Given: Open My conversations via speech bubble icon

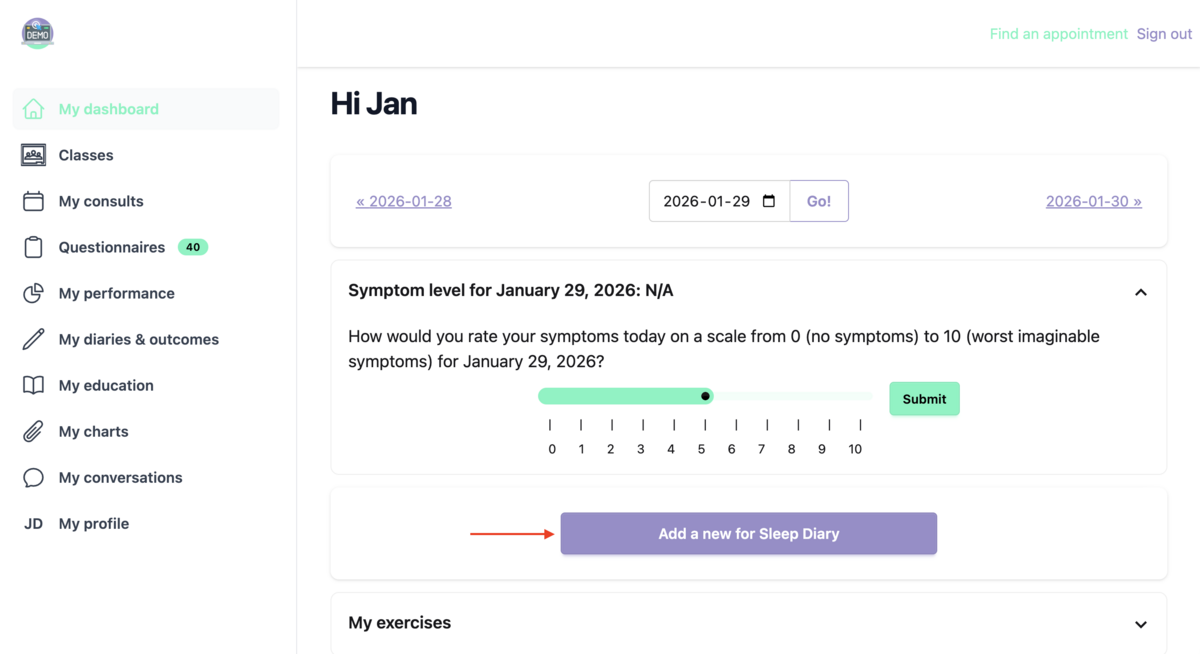Looking at the screenshot, I should point(33,477).
